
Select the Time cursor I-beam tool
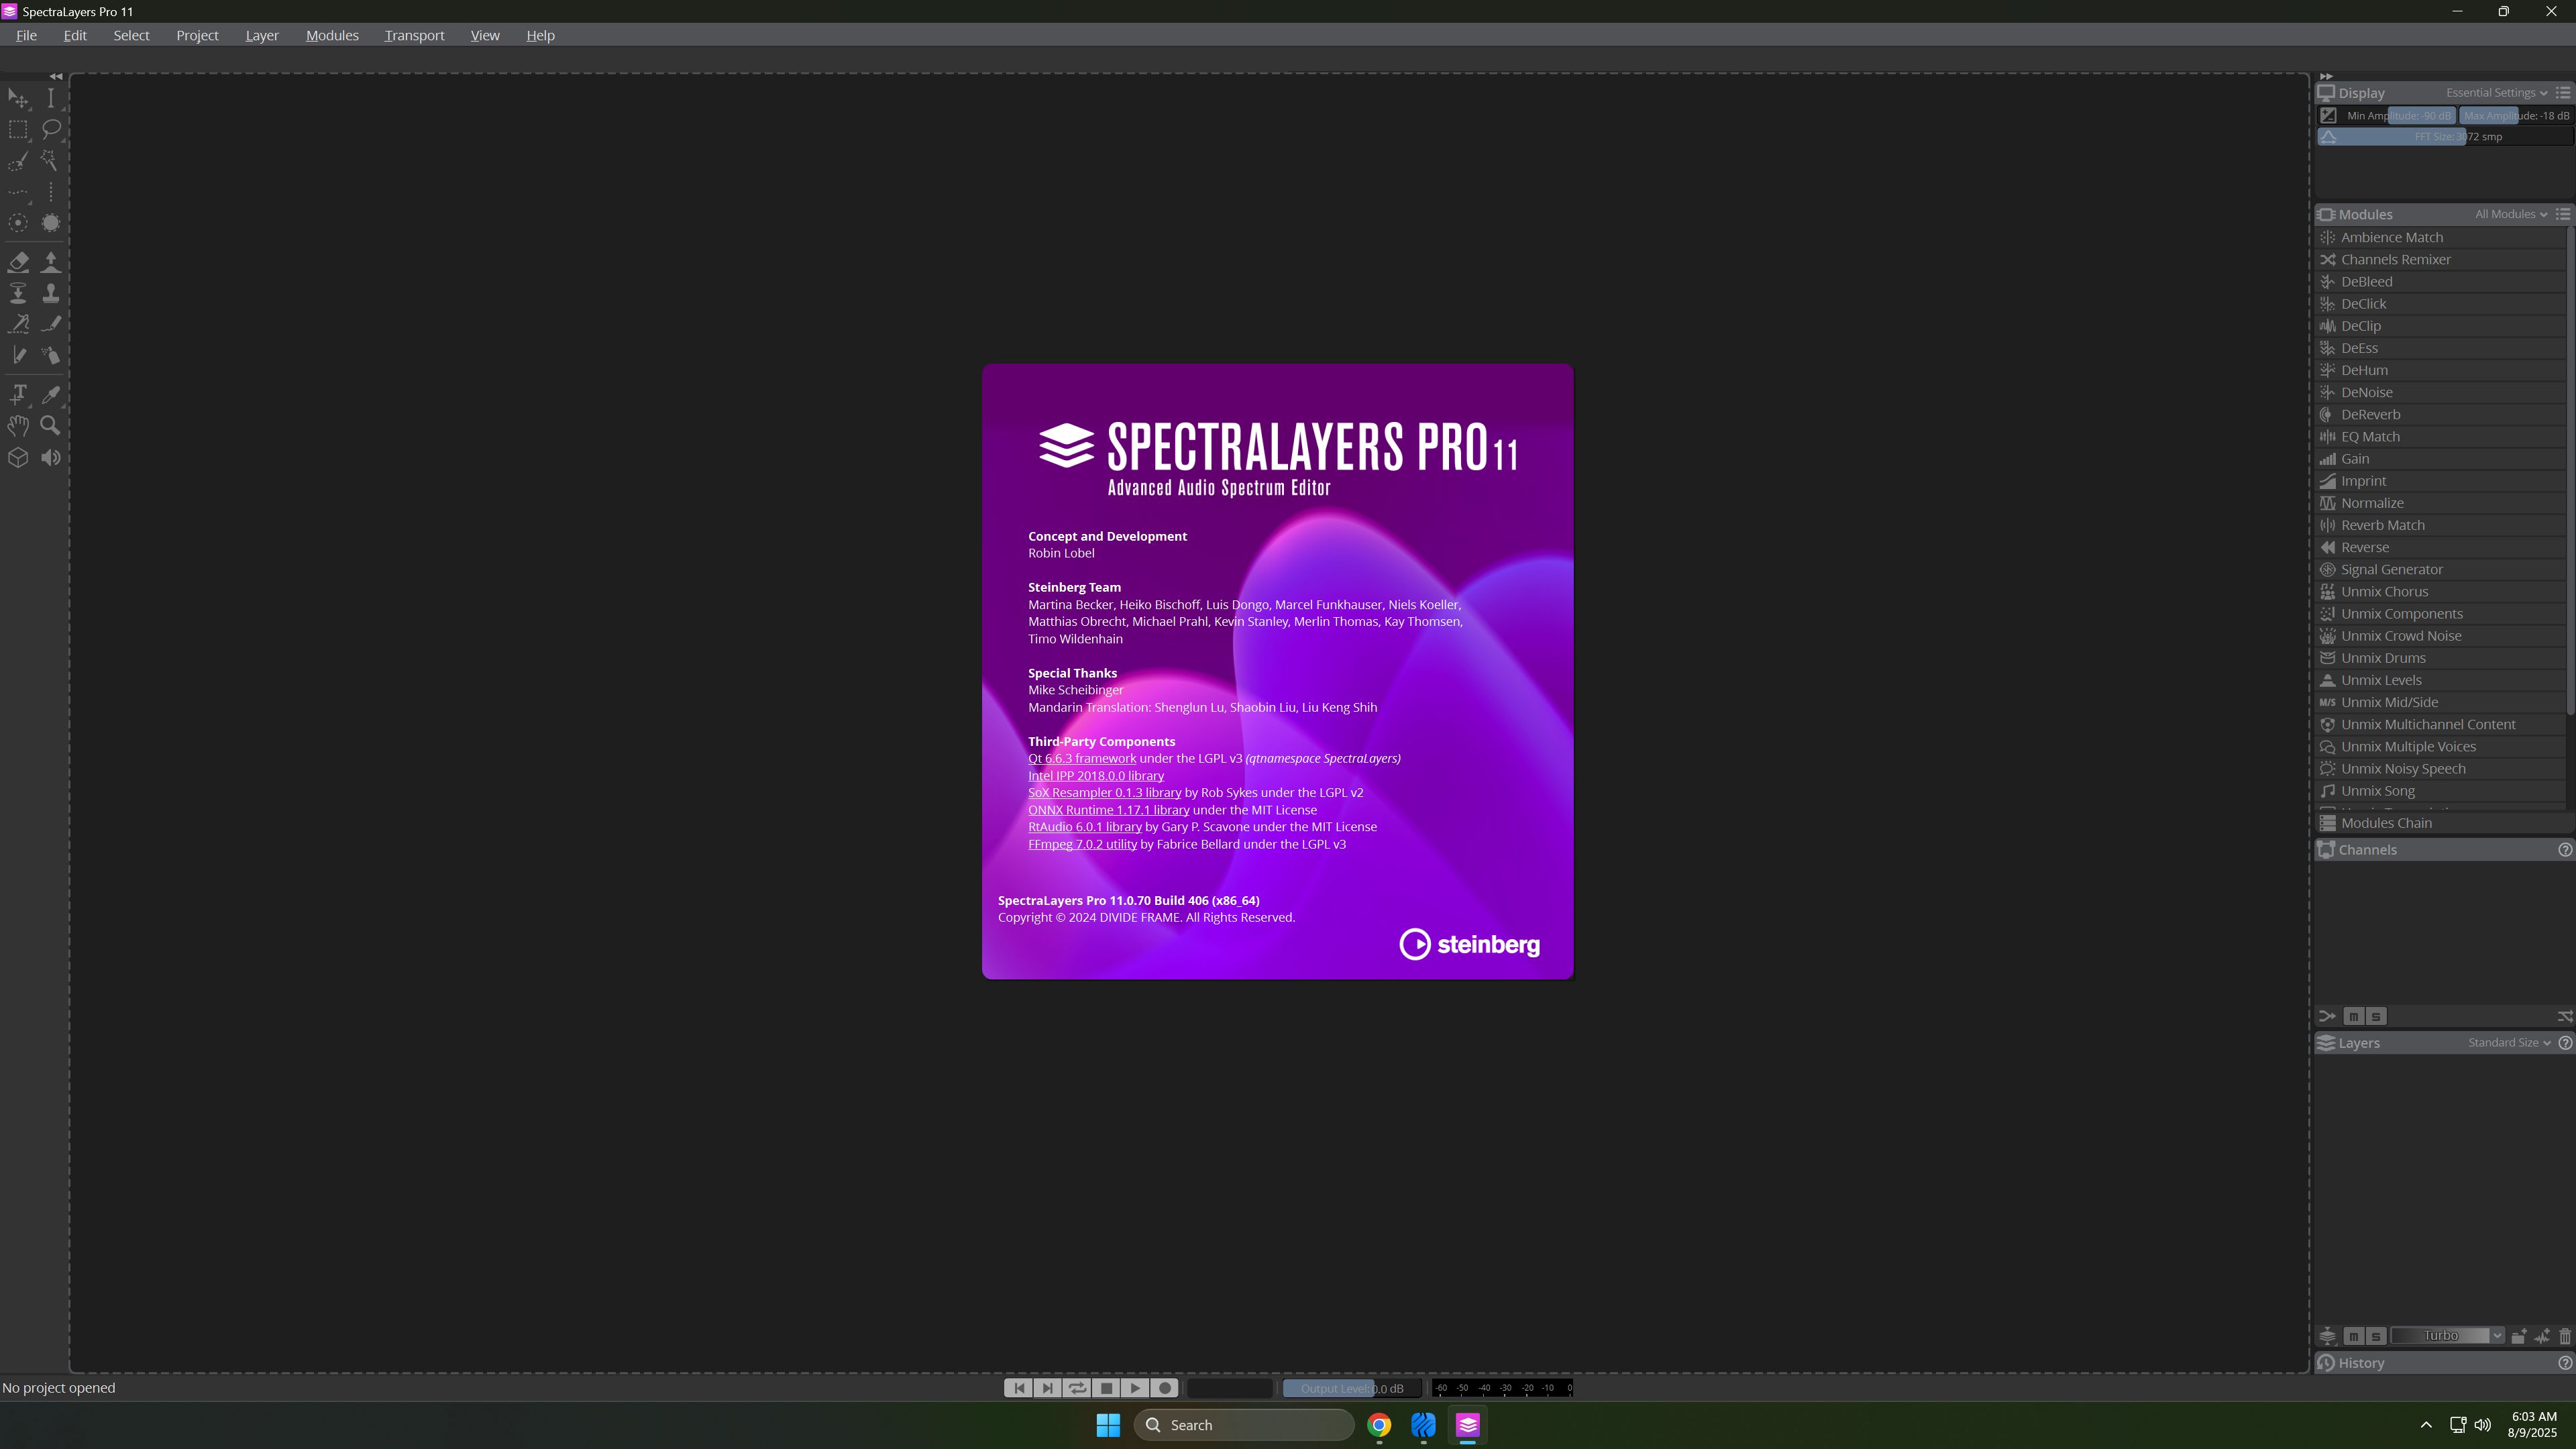pos(51,98)
